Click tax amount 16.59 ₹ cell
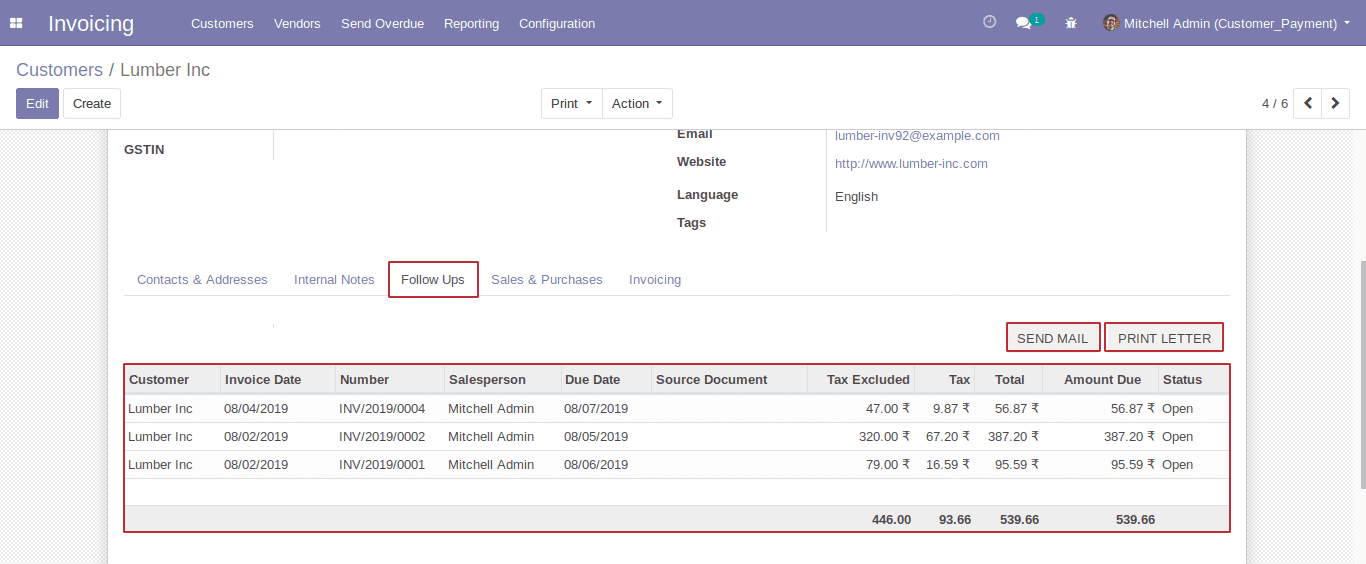 click(x=948, y=465)
